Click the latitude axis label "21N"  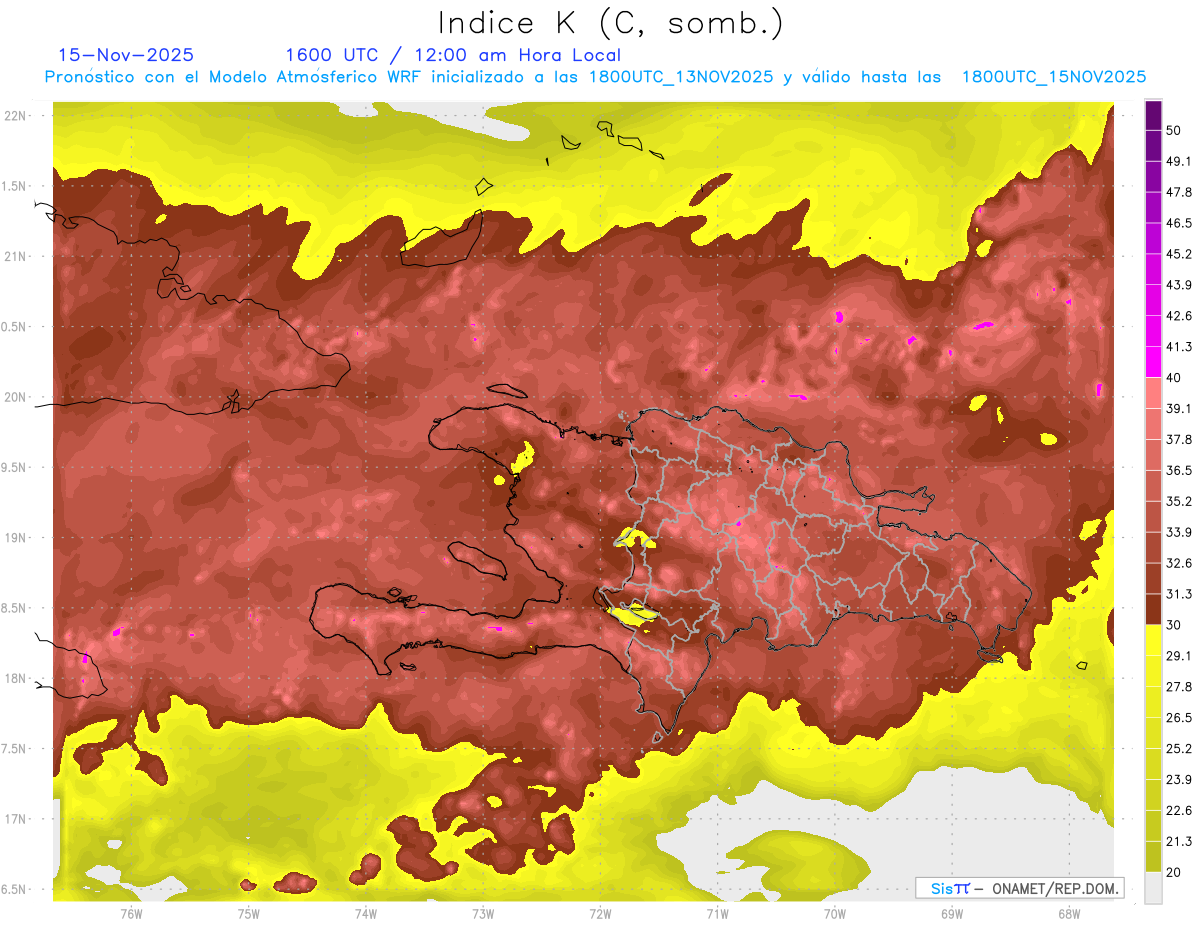click(17, 257)
